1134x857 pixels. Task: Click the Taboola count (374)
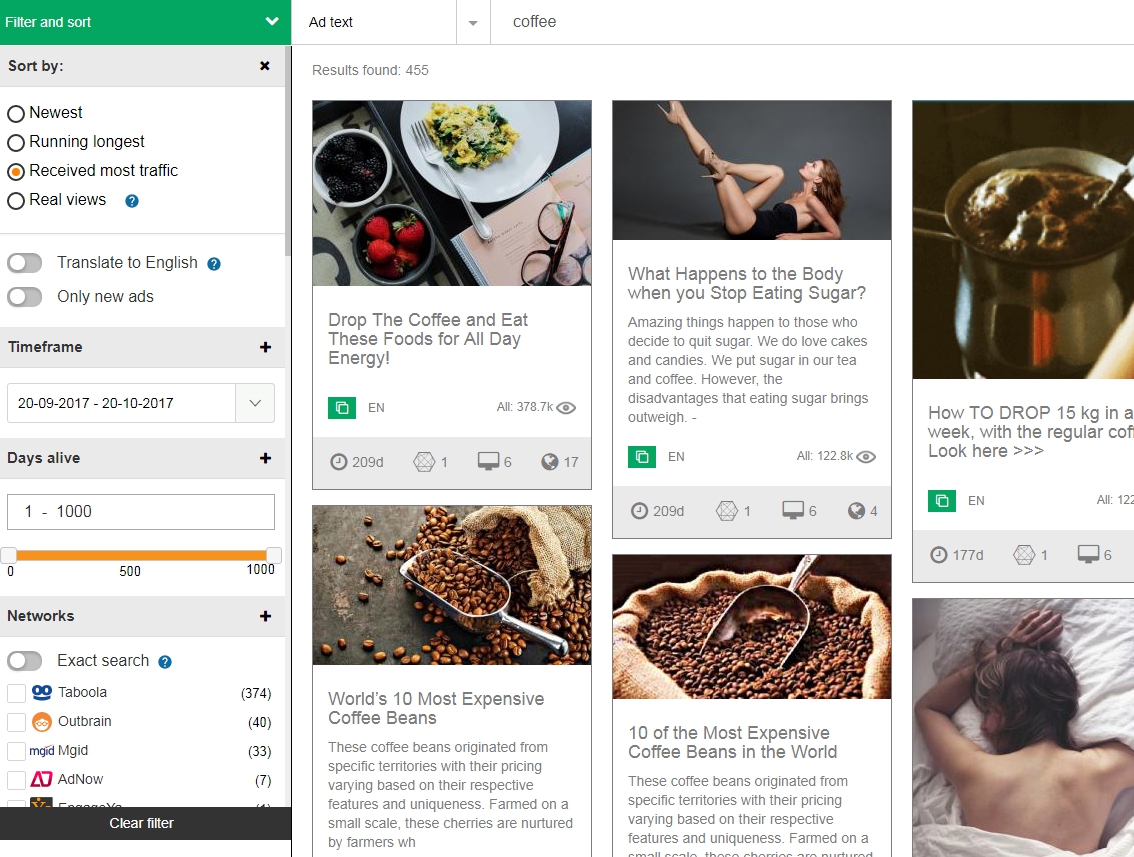(x=256, y=694)
